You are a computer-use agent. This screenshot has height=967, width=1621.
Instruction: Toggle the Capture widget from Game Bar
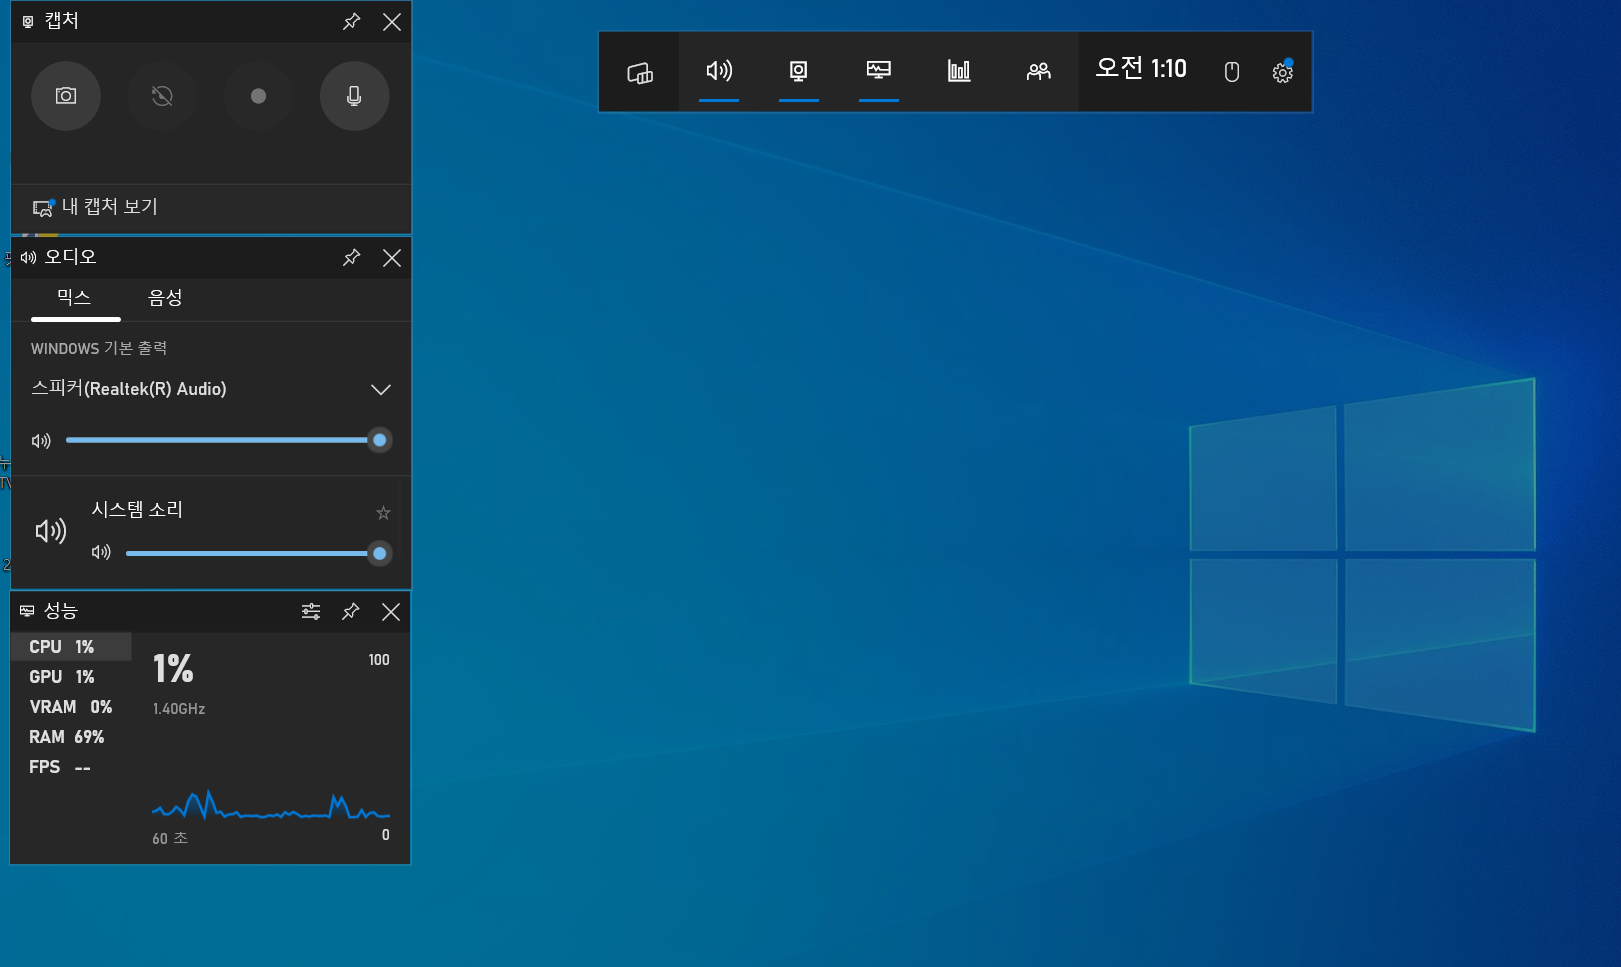click(x=799, y=72)
